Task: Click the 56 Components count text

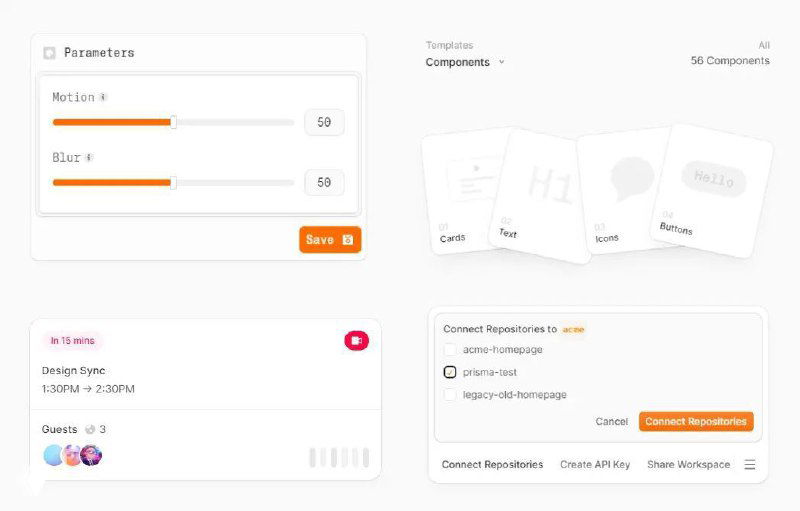Action: (730, 61)
